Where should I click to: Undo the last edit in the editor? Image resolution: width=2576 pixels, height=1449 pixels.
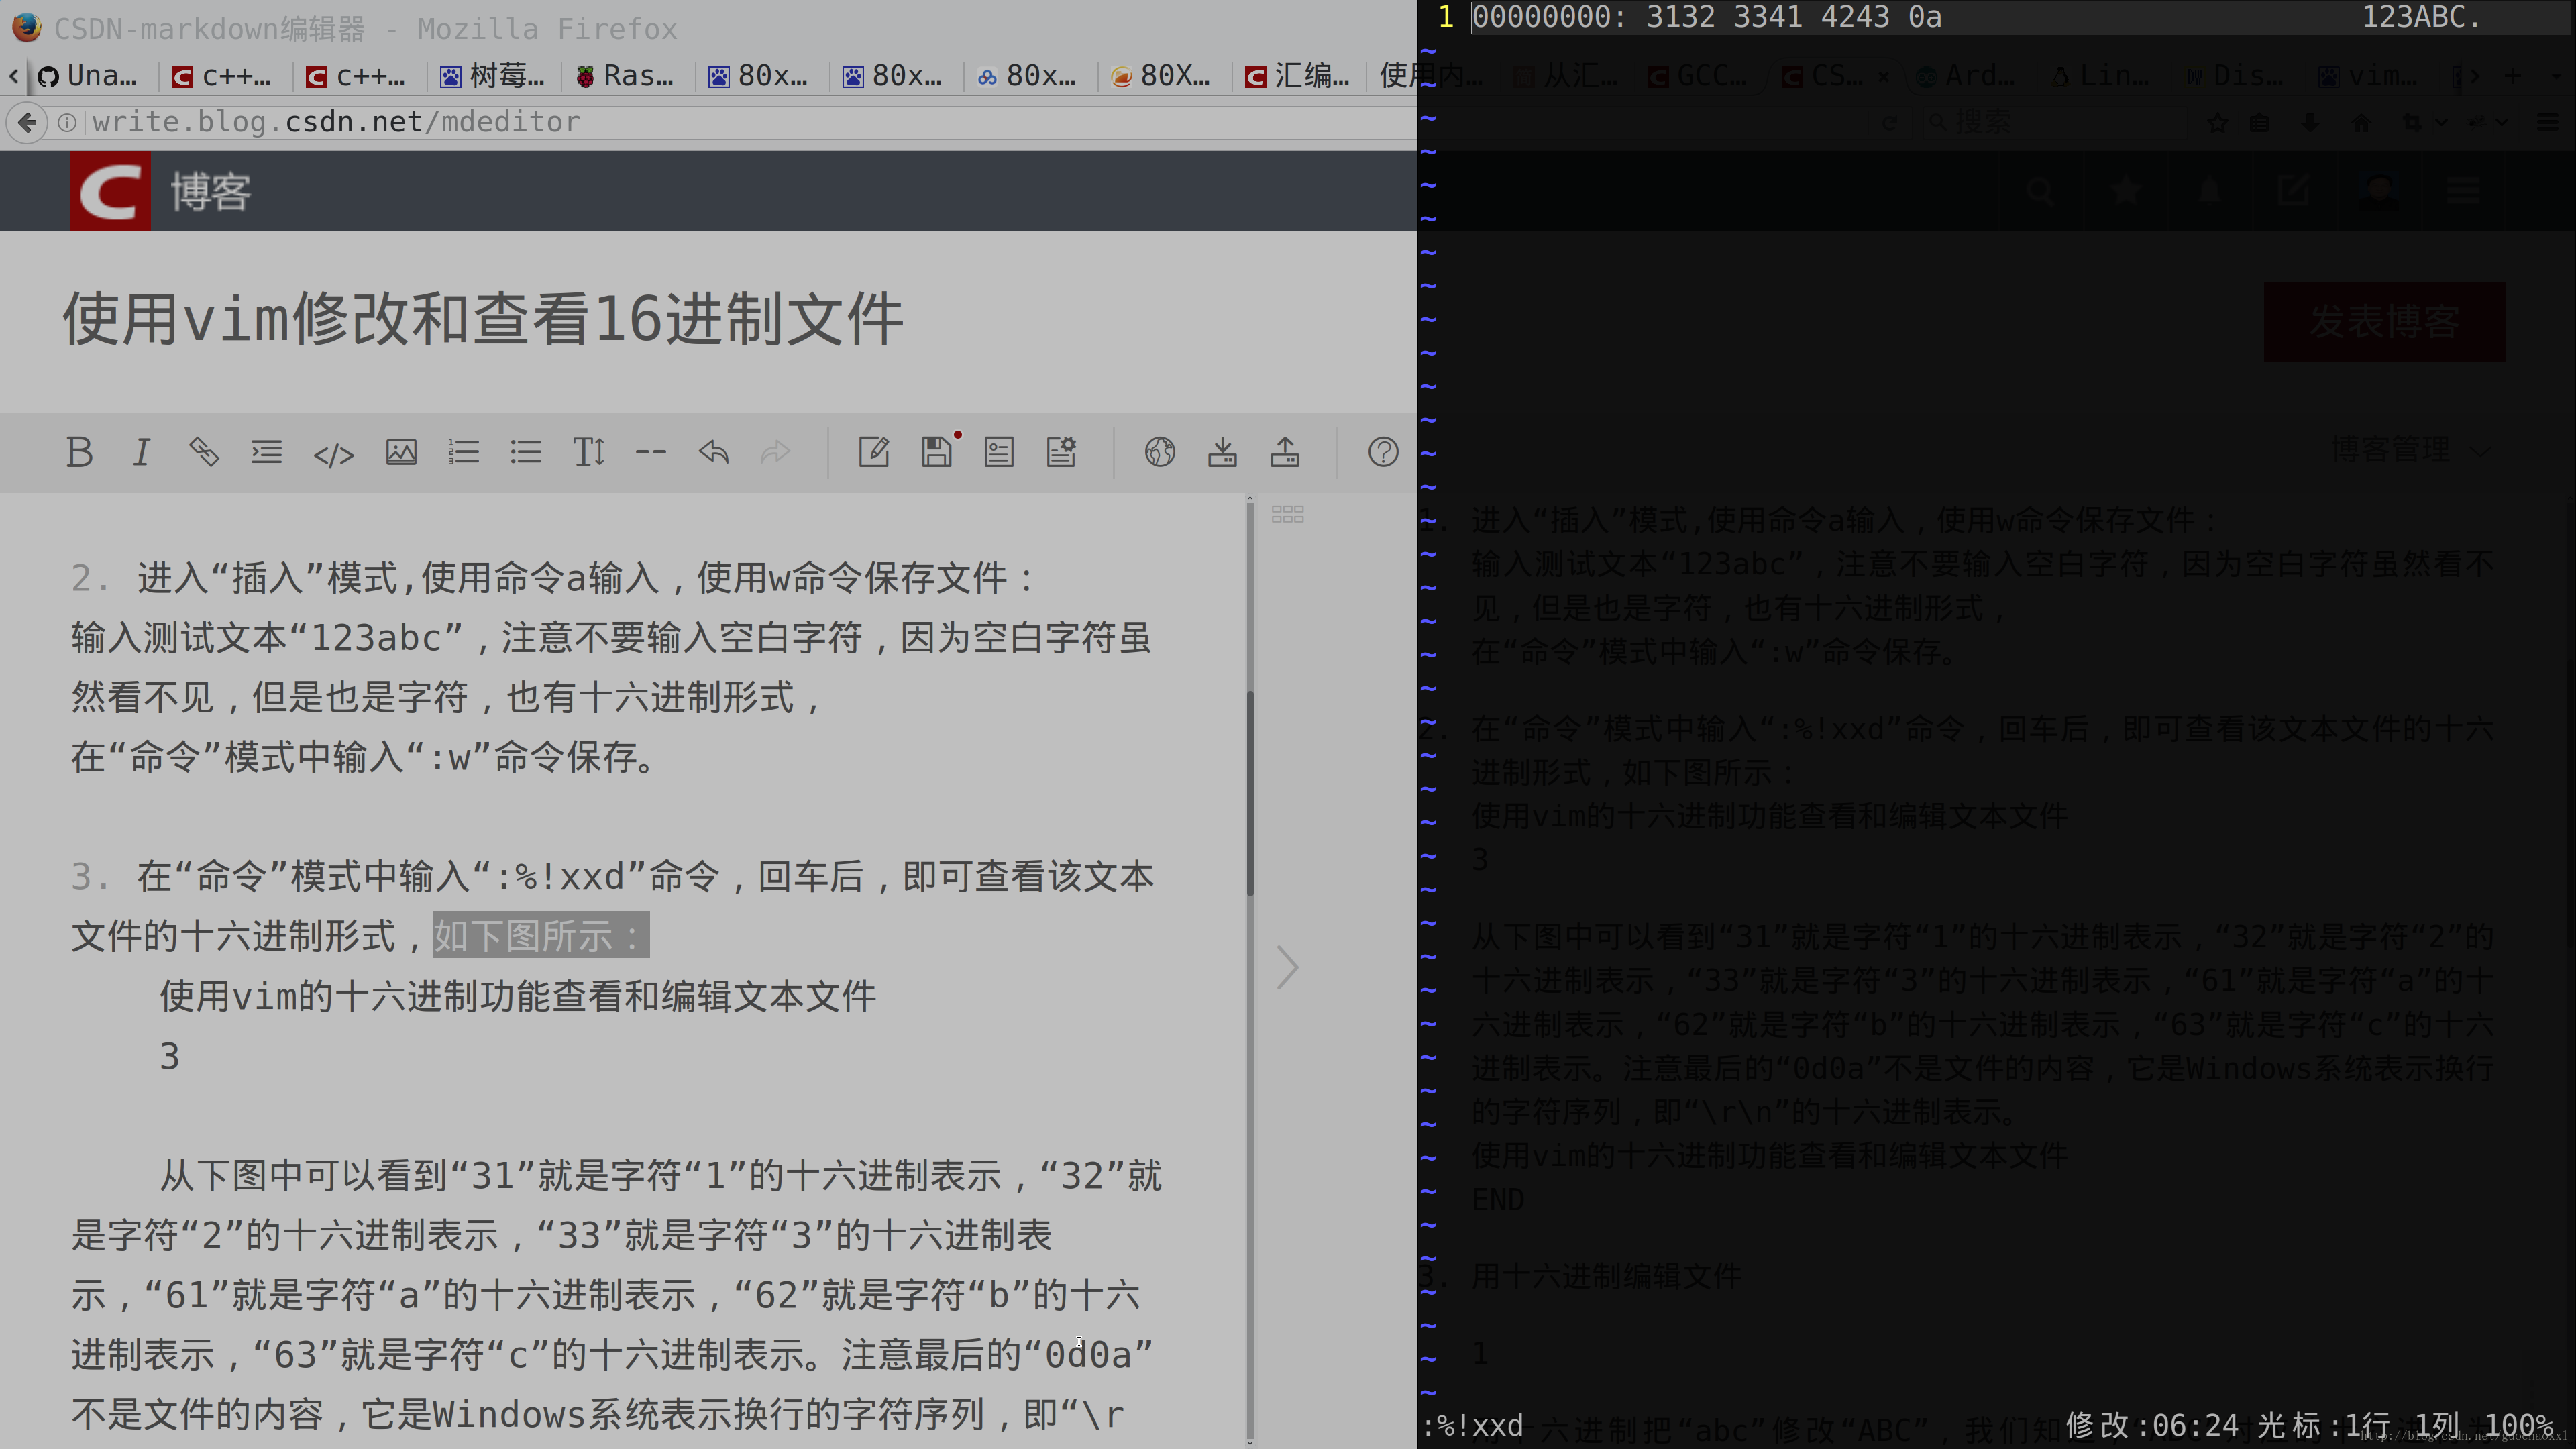click(713, 452)
